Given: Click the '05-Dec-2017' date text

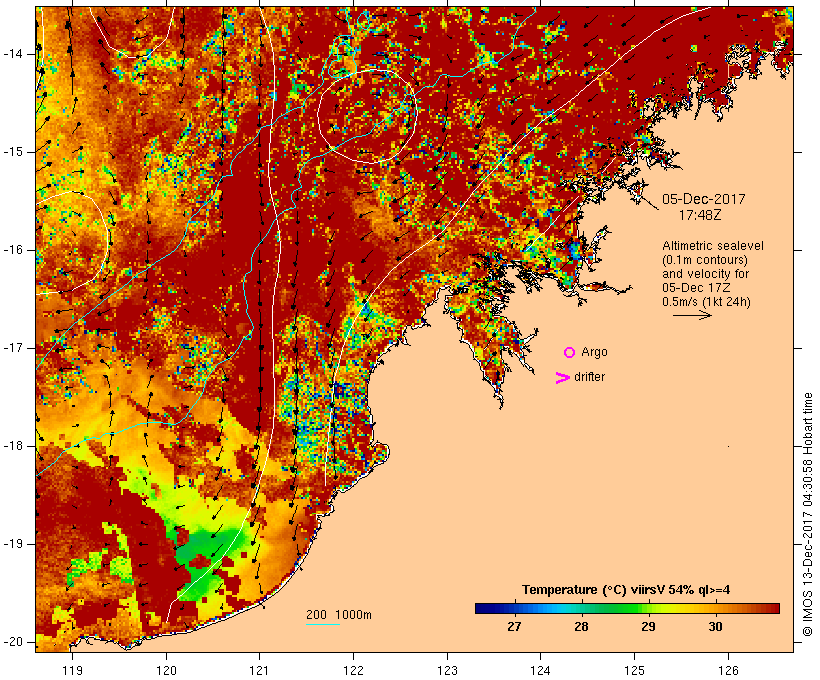Looking at the screenshot, I should (x=703, y=199).
